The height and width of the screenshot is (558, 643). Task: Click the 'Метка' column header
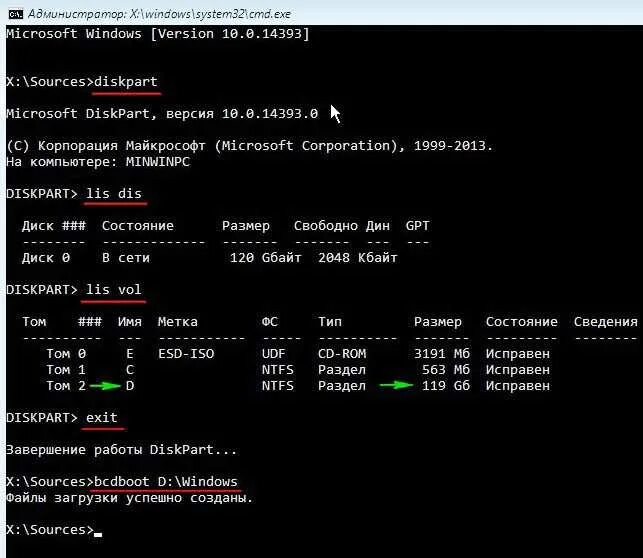coord(178,322)
